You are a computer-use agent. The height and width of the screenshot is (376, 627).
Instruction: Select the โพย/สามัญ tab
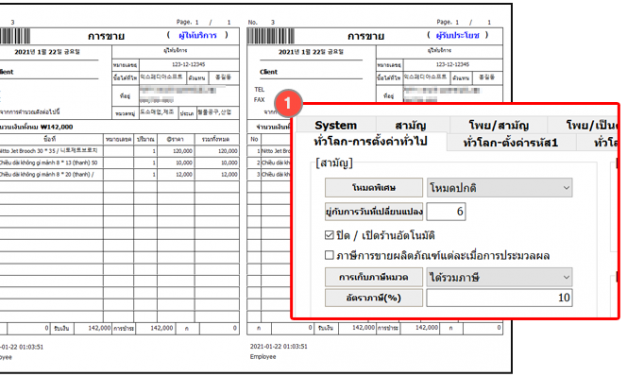tap(499, 126)
